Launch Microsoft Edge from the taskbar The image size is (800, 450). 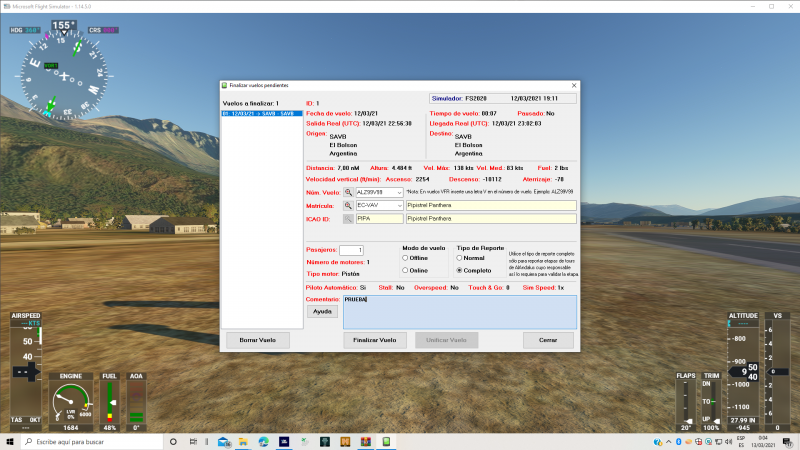pyautogui.click(x=263, y=442)
